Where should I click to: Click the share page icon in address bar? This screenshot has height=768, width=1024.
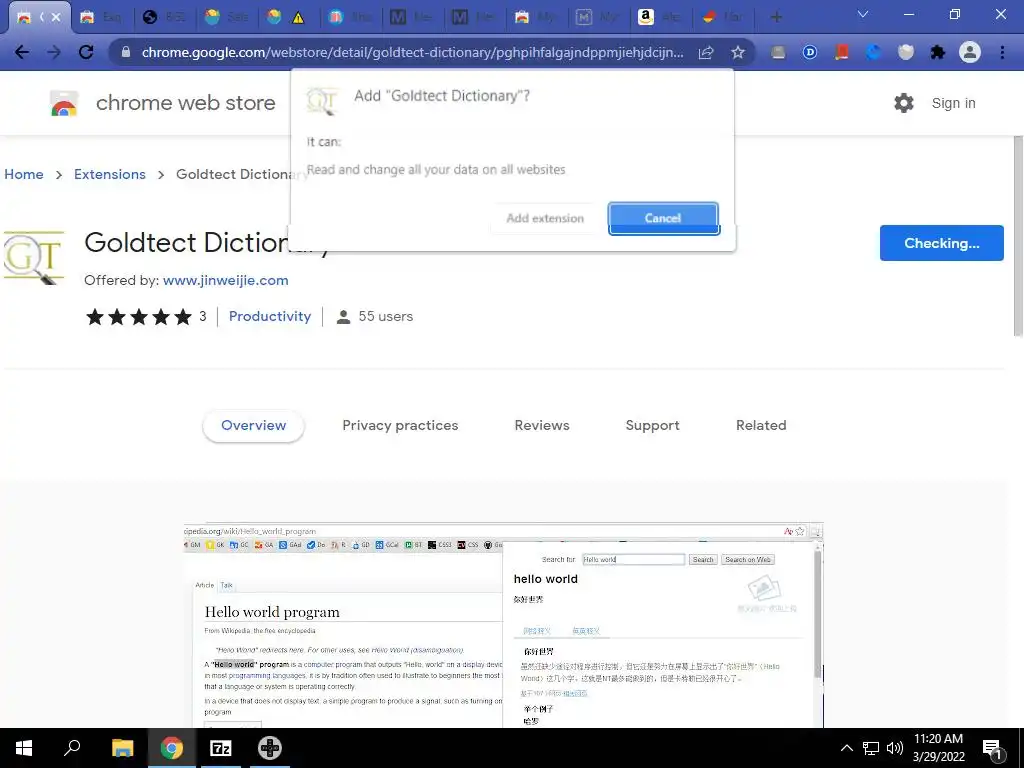(x=706, y=52)
